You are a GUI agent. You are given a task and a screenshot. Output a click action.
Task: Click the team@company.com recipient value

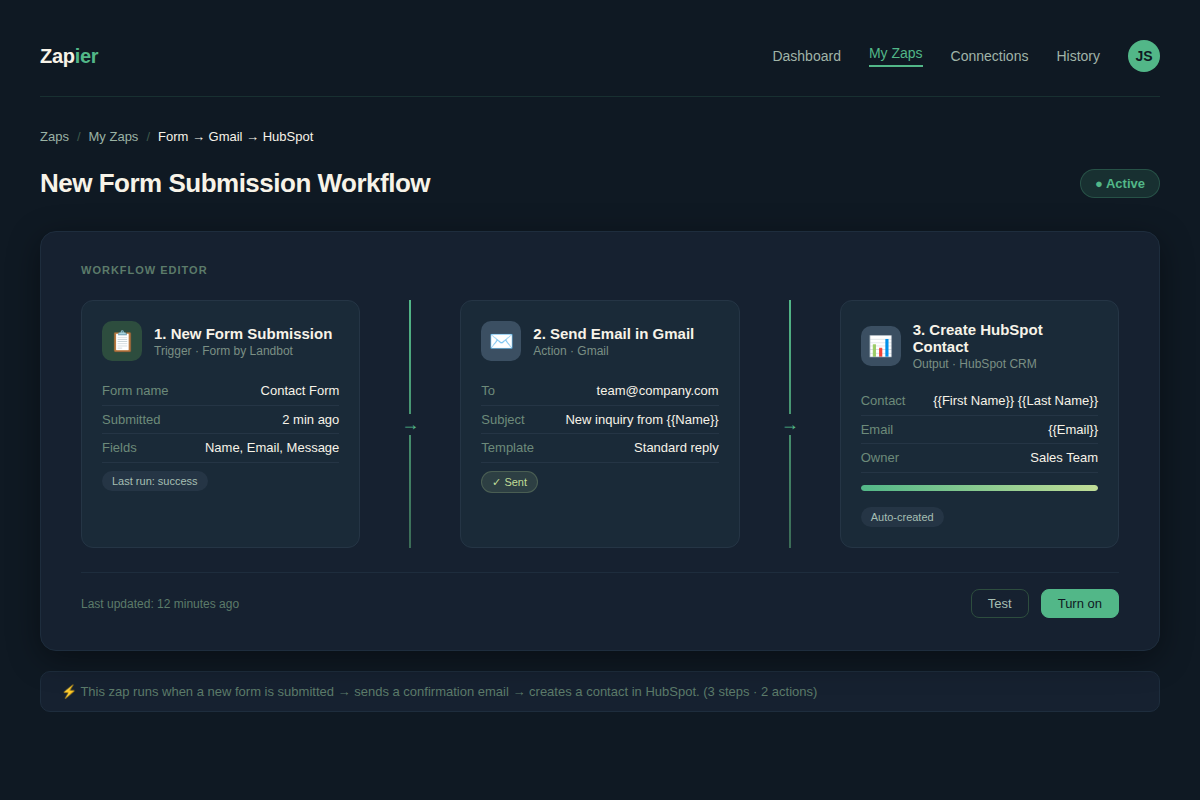coord(658,391)
